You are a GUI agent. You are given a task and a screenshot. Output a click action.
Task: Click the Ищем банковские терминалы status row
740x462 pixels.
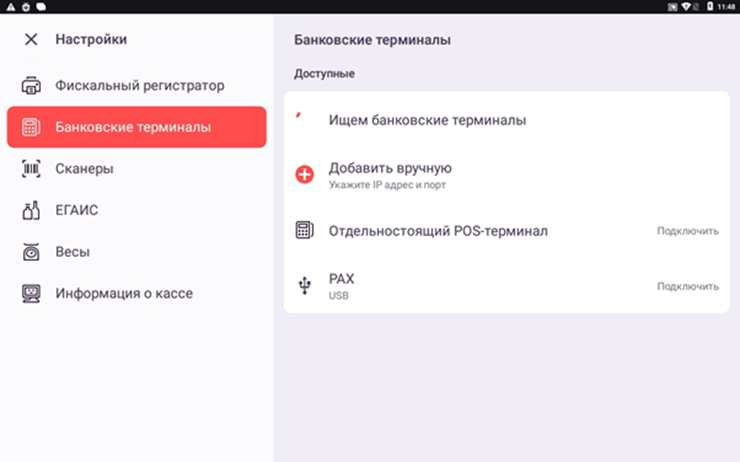(x=506, y=120)
